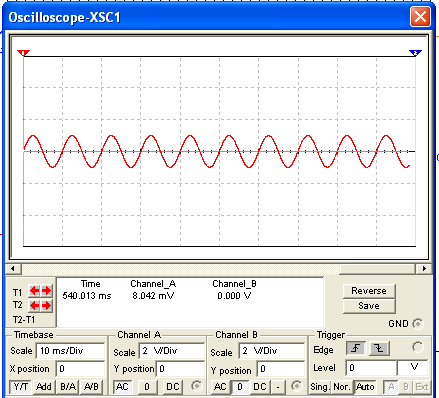Open Trigger Level unit V field
This screenshot has width=439, height=398.
tap(412, 368)
